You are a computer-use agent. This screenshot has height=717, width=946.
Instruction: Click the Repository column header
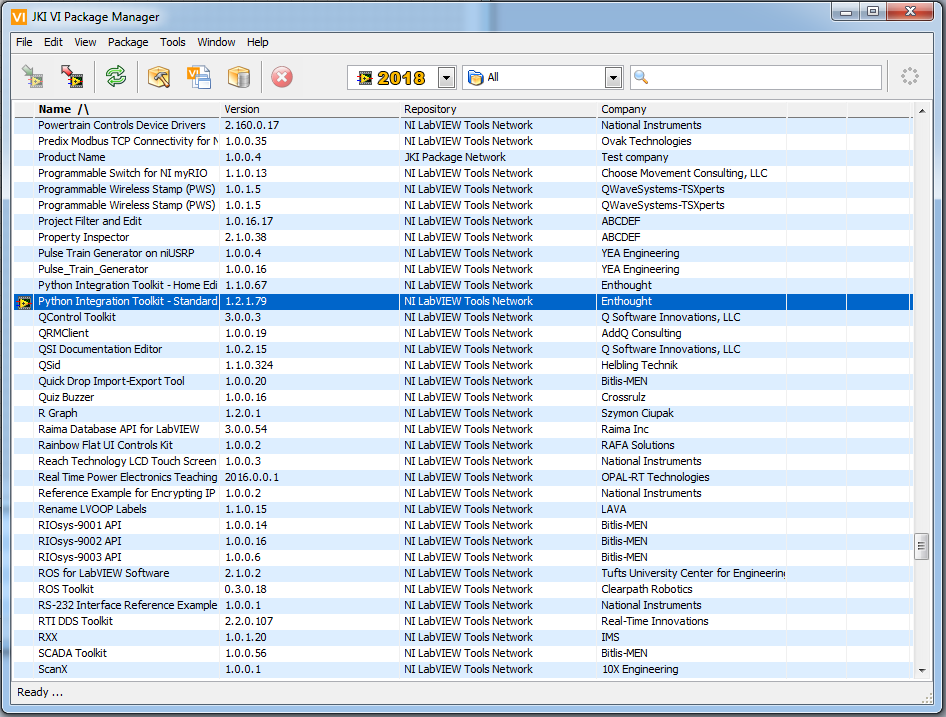(430, 109)
